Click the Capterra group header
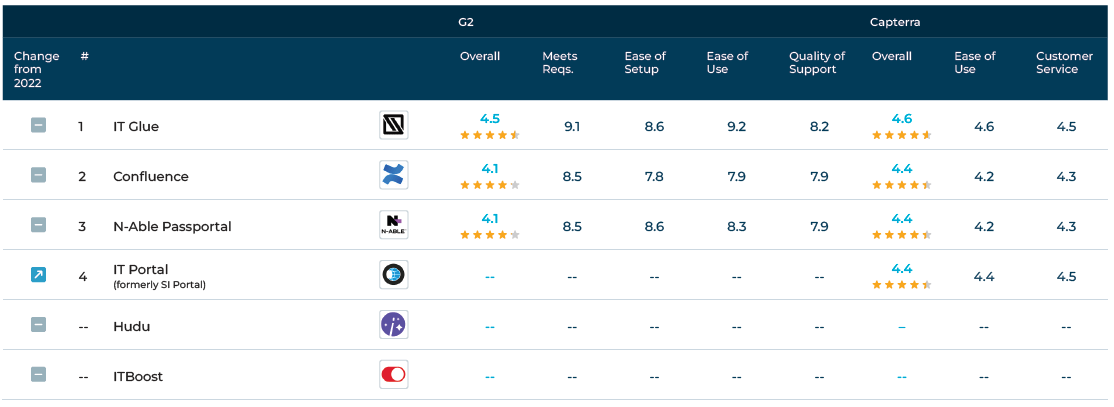Image resolution: width=1114 pixels, height=407 pixels. (x=895, y=22)
